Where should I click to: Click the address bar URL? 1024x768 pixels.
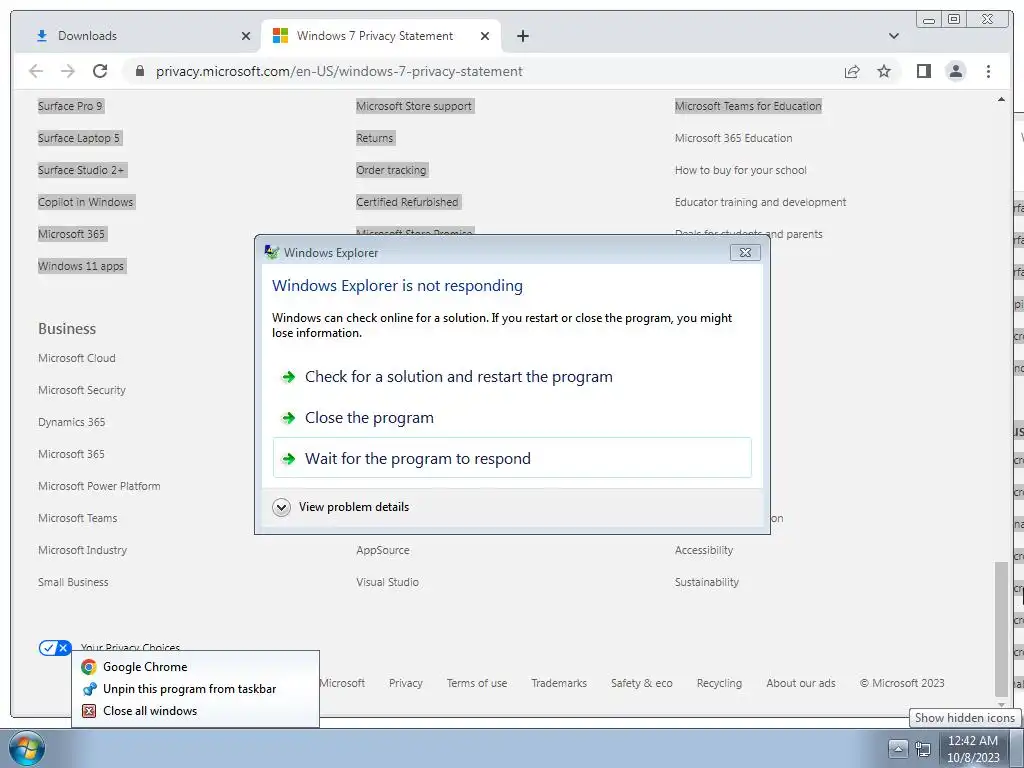(339, 71)
